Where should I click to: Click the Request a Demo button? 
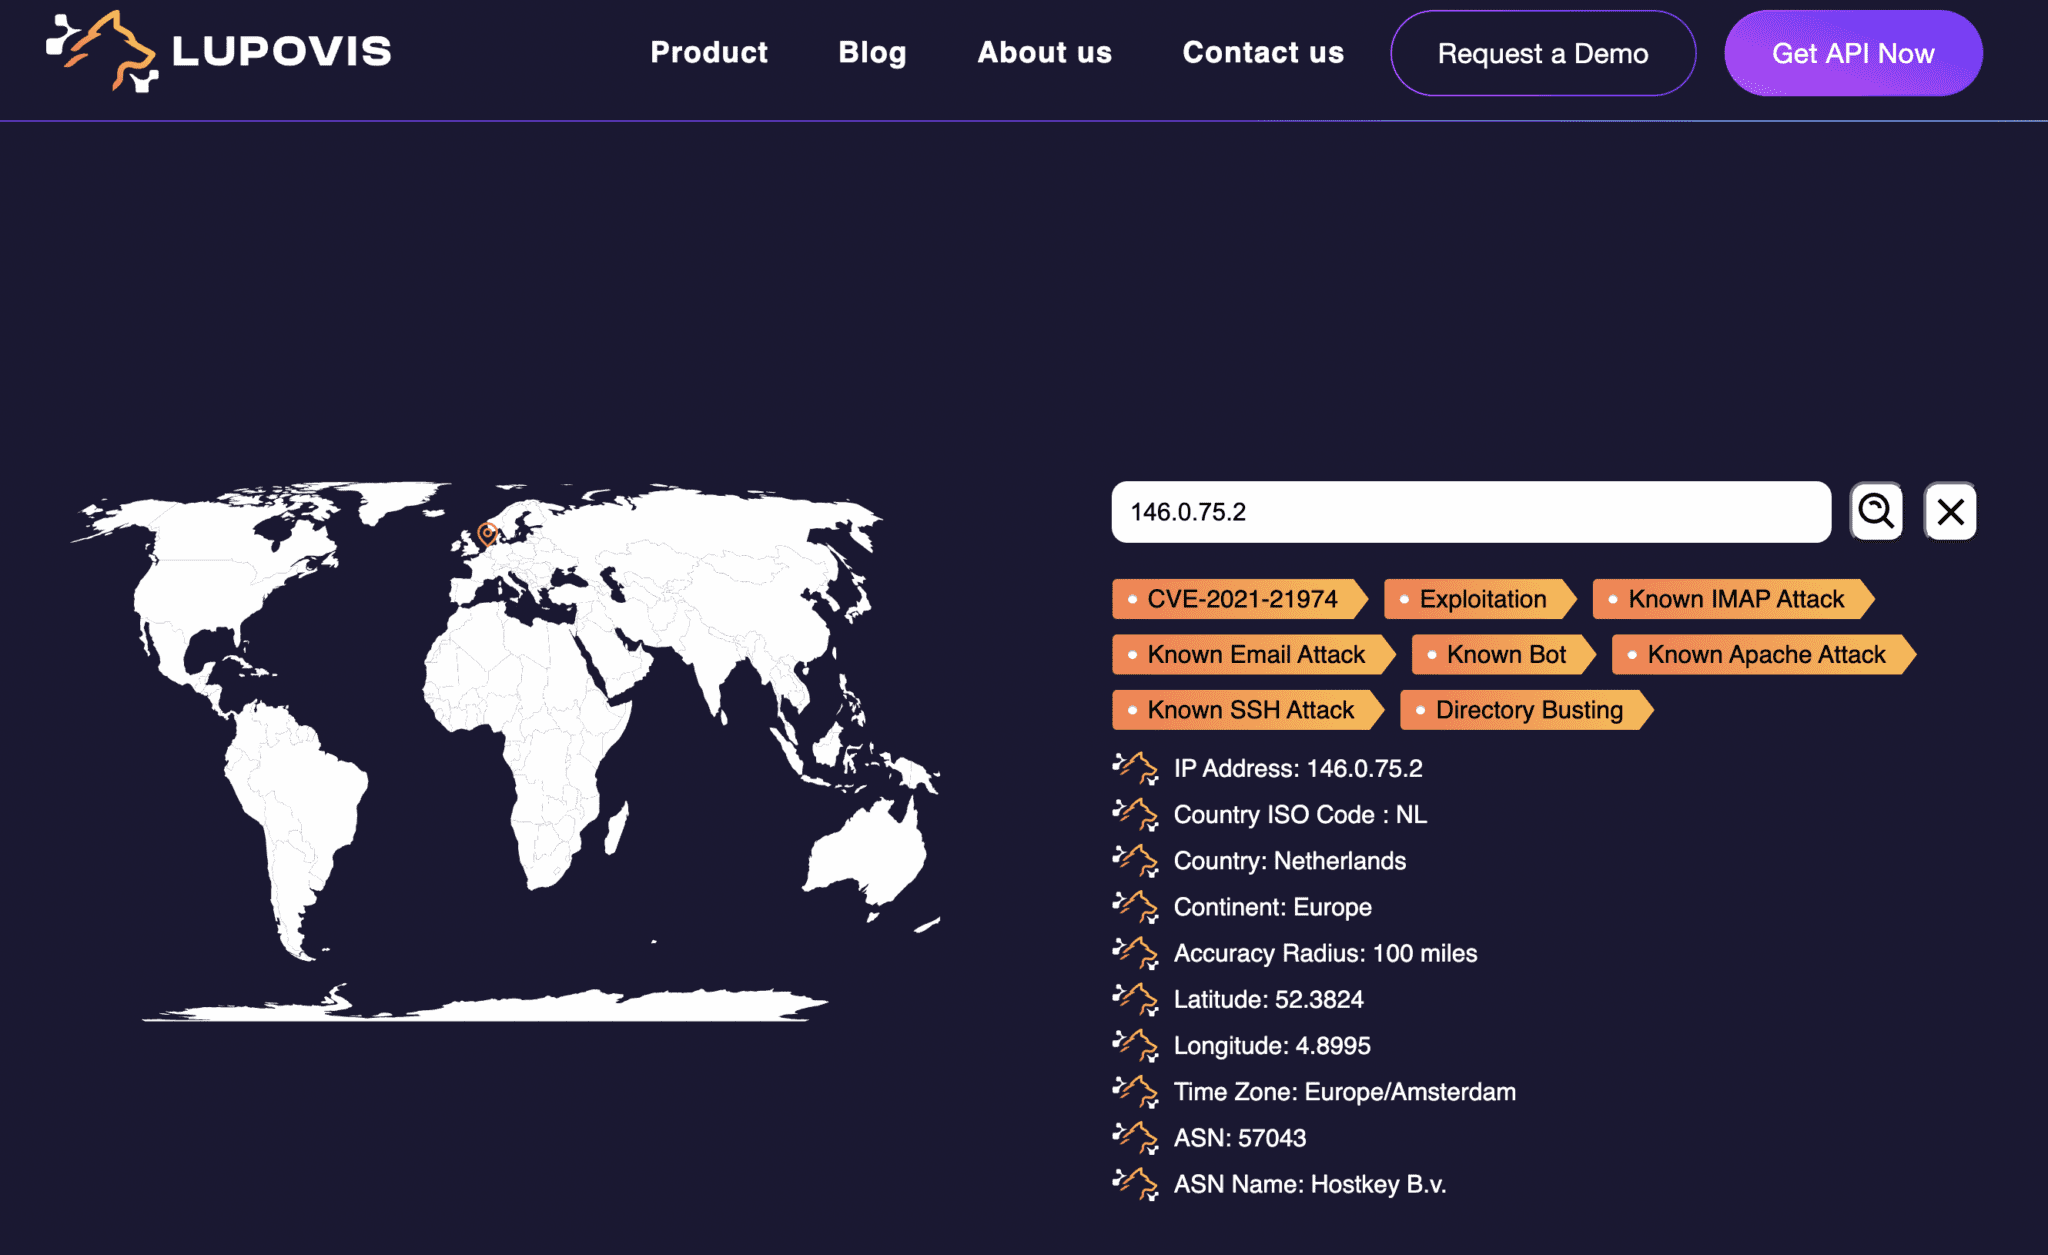(1543, 54)
